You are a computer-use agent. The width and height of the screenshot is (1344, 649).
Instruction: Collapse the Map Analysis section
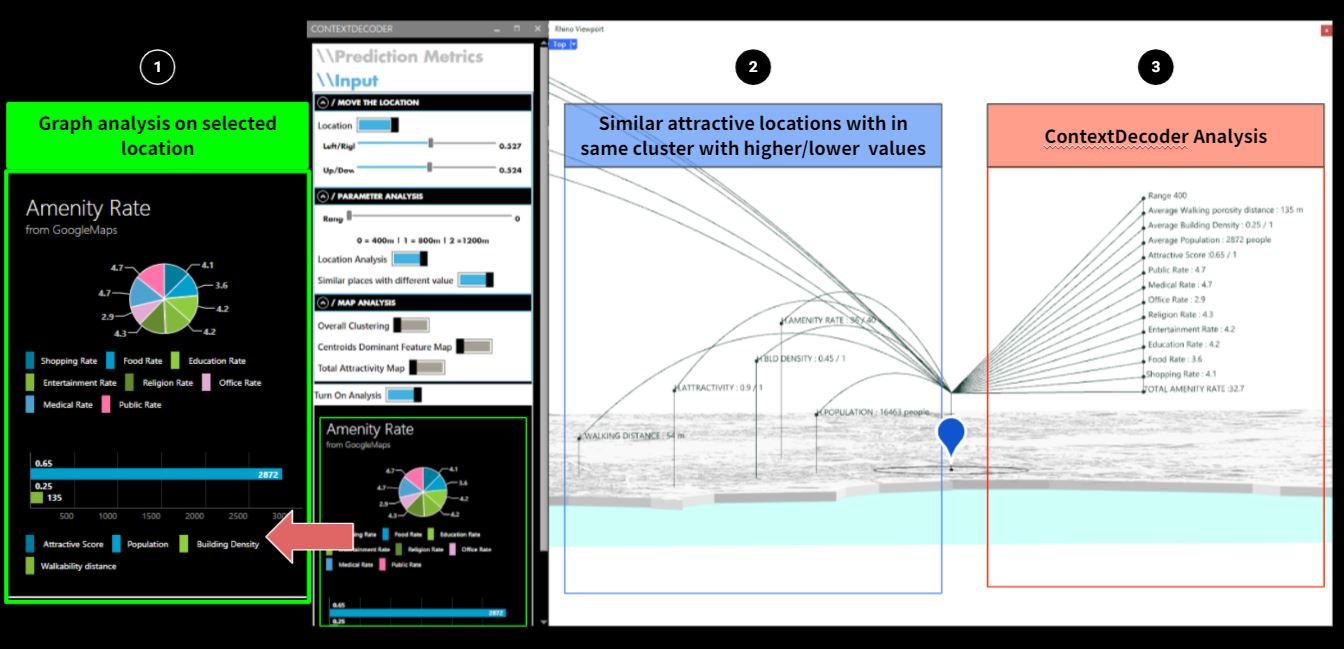click(322, 302)
